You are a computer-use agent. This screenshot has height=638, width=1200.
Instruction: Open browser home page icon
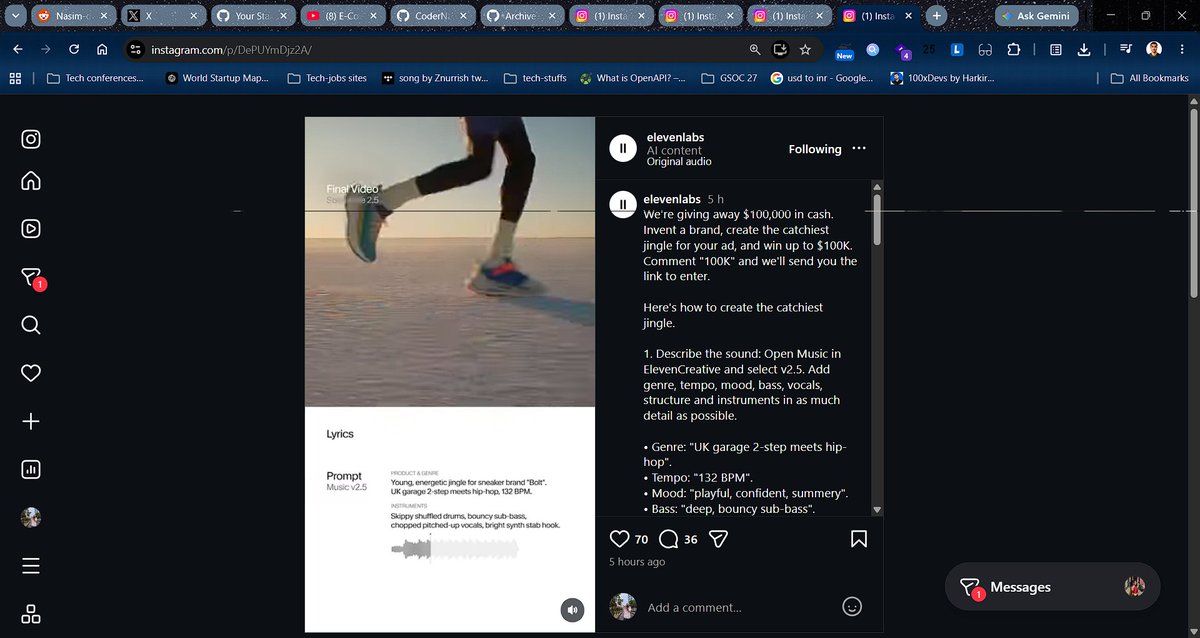102,49
